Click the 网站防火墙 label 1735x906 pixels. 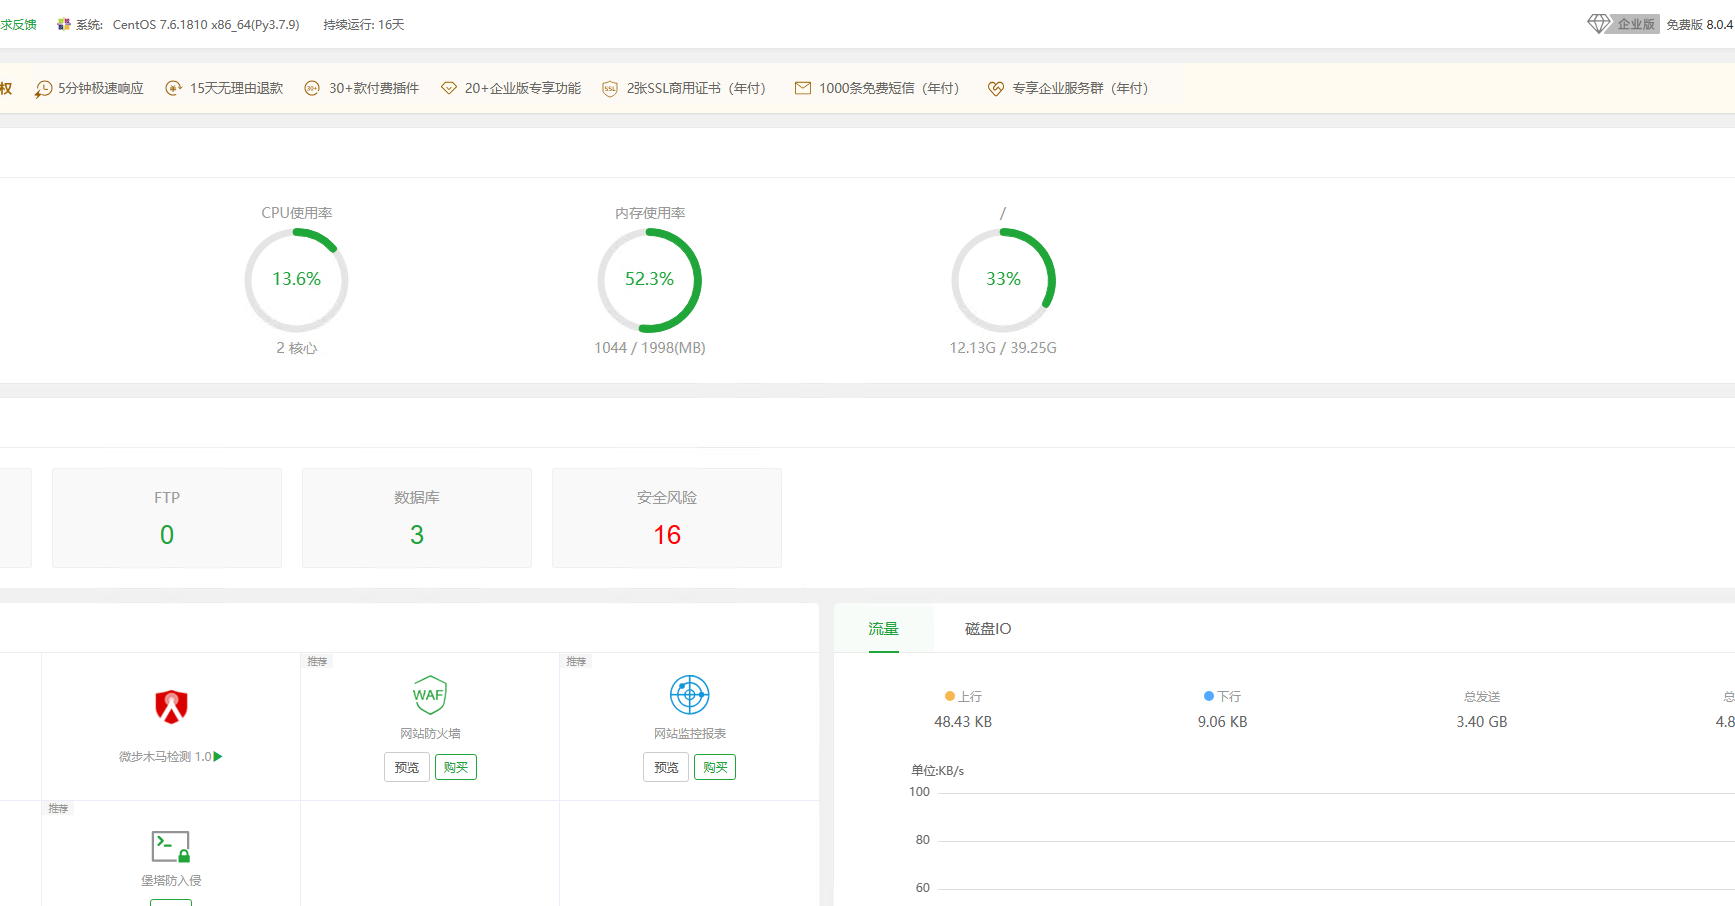click(x=430, y=733)
